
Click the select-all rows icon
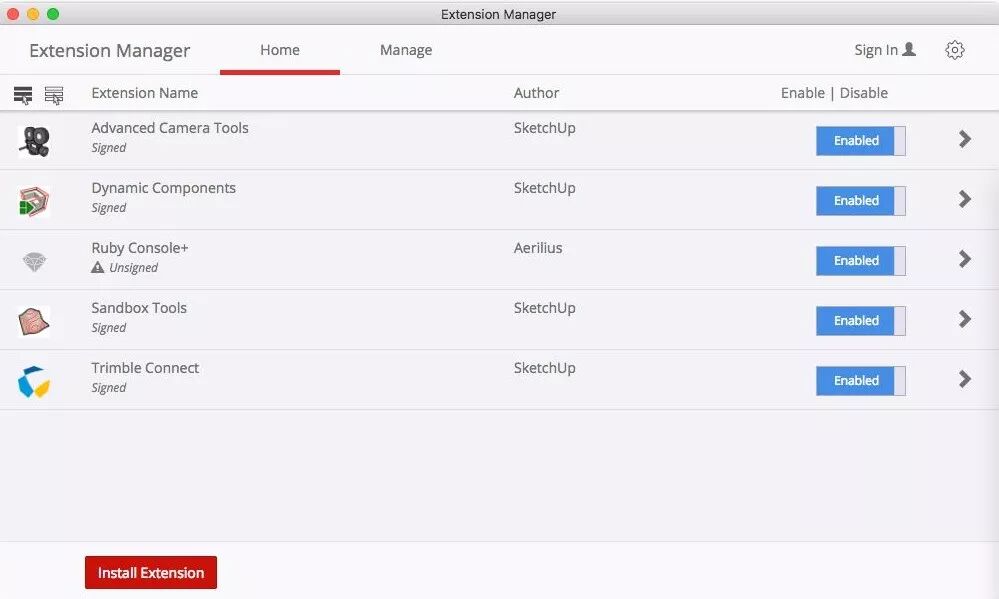pos(23,95)
